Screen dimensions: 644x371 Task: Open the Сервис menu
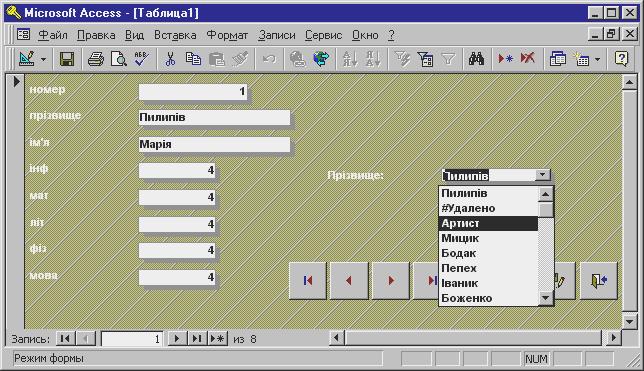tap(323, 35)
